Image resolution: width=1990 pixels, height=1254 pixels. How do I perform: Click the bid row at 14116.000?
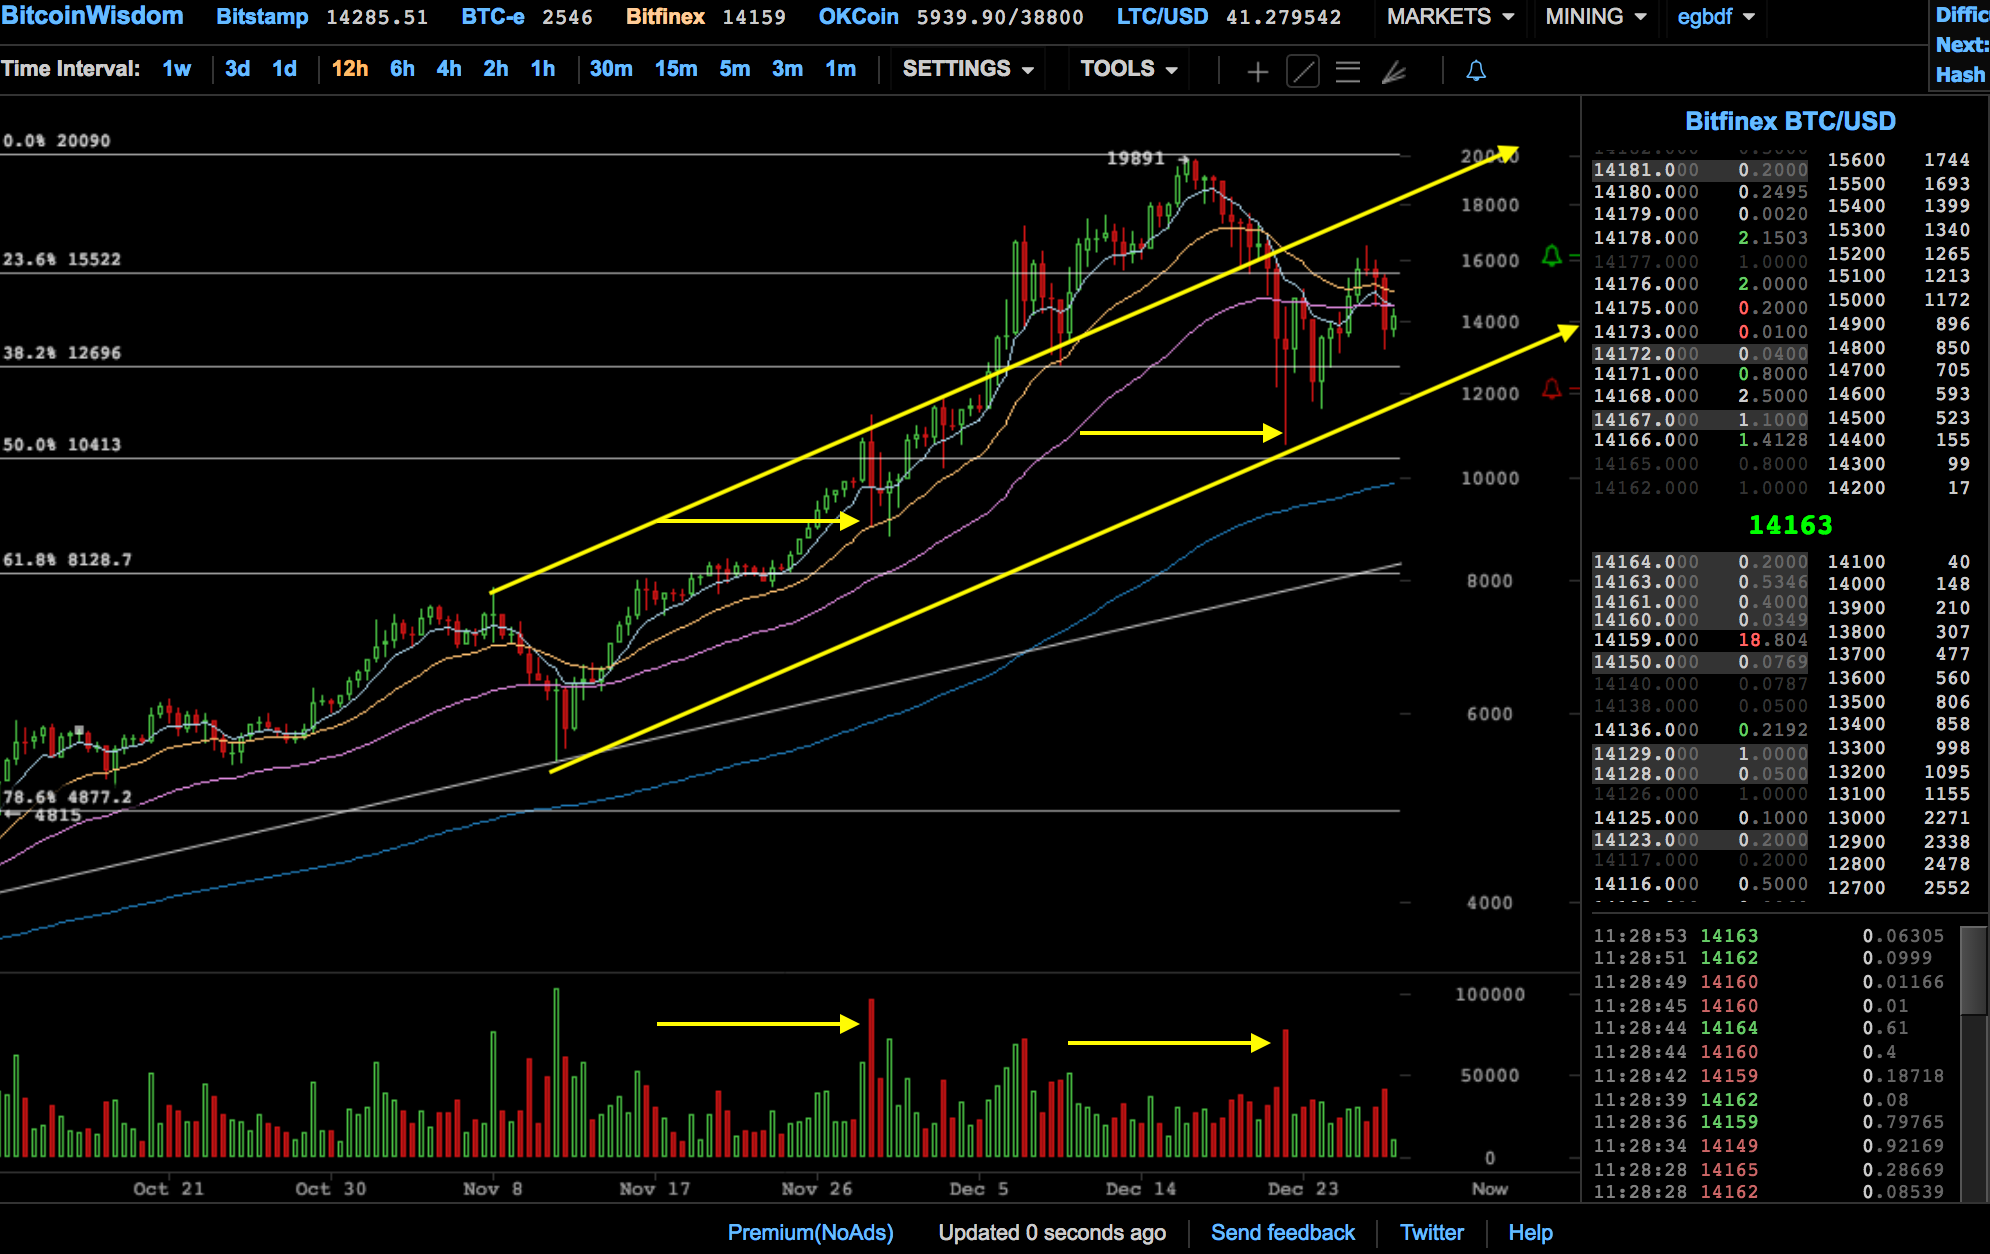pyautogui.click(x=1700, y=884)
